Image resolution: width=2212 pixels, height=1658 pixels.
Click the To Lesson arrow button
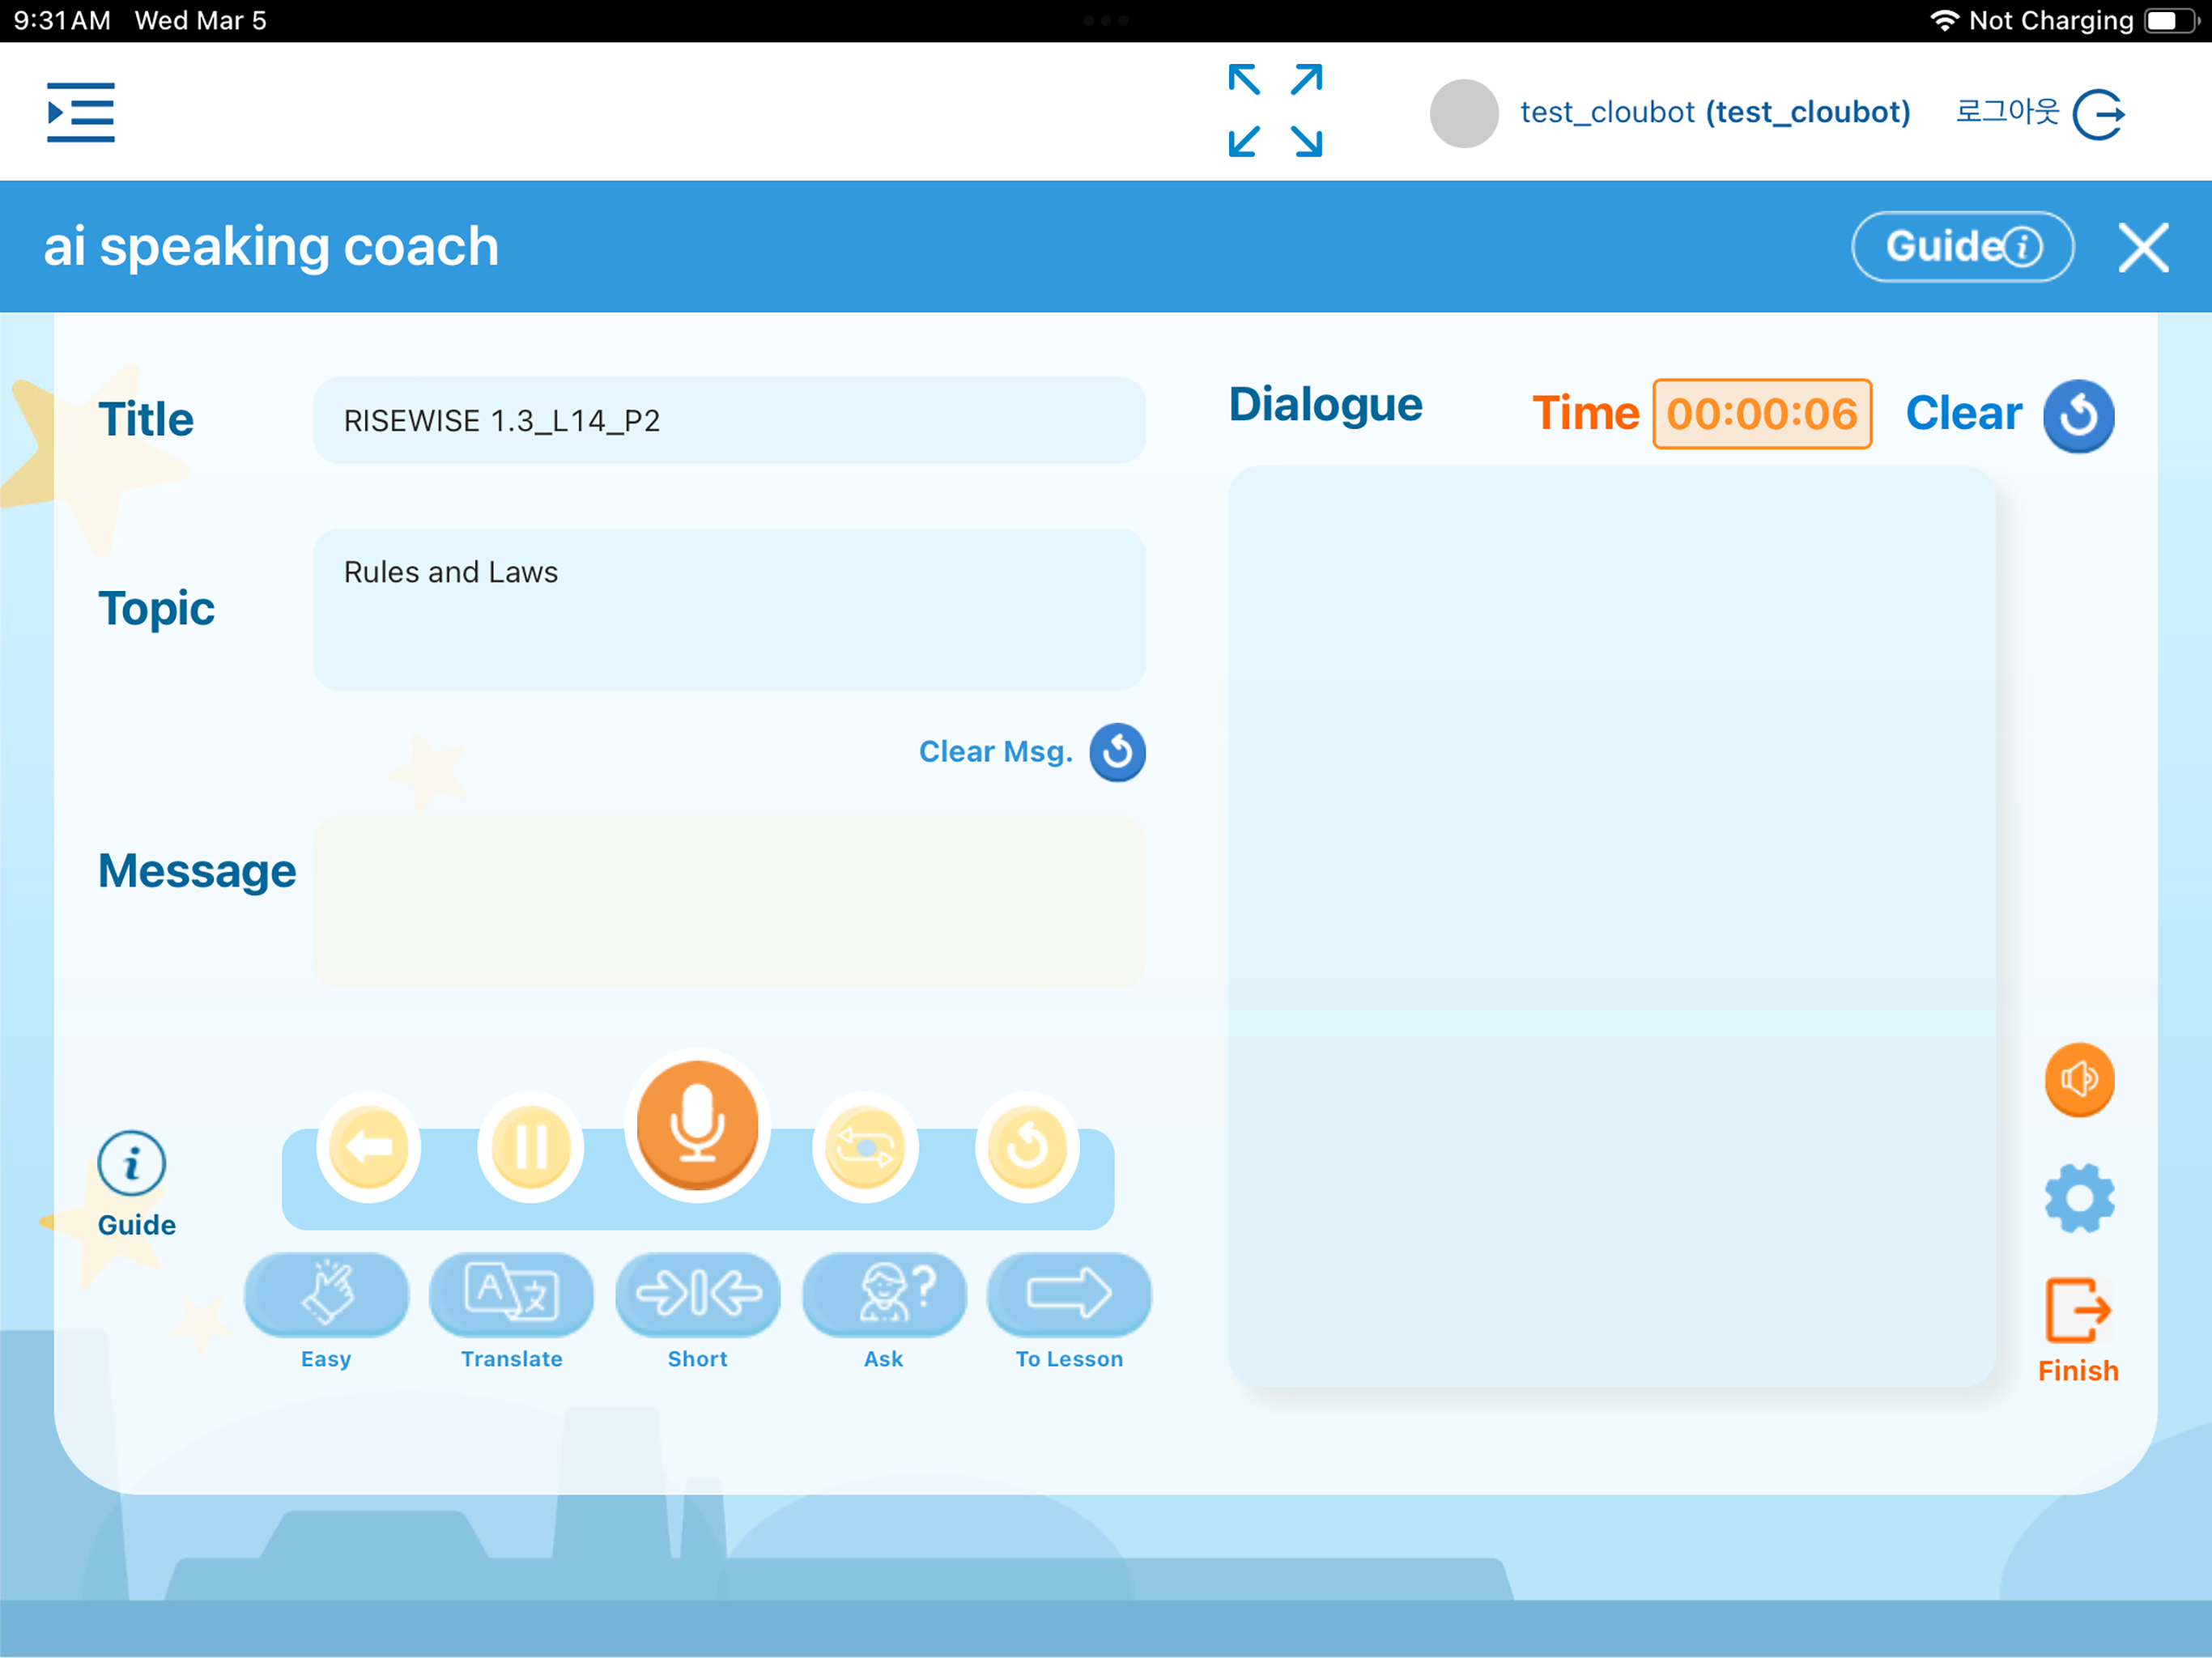pos(1069,1294)
